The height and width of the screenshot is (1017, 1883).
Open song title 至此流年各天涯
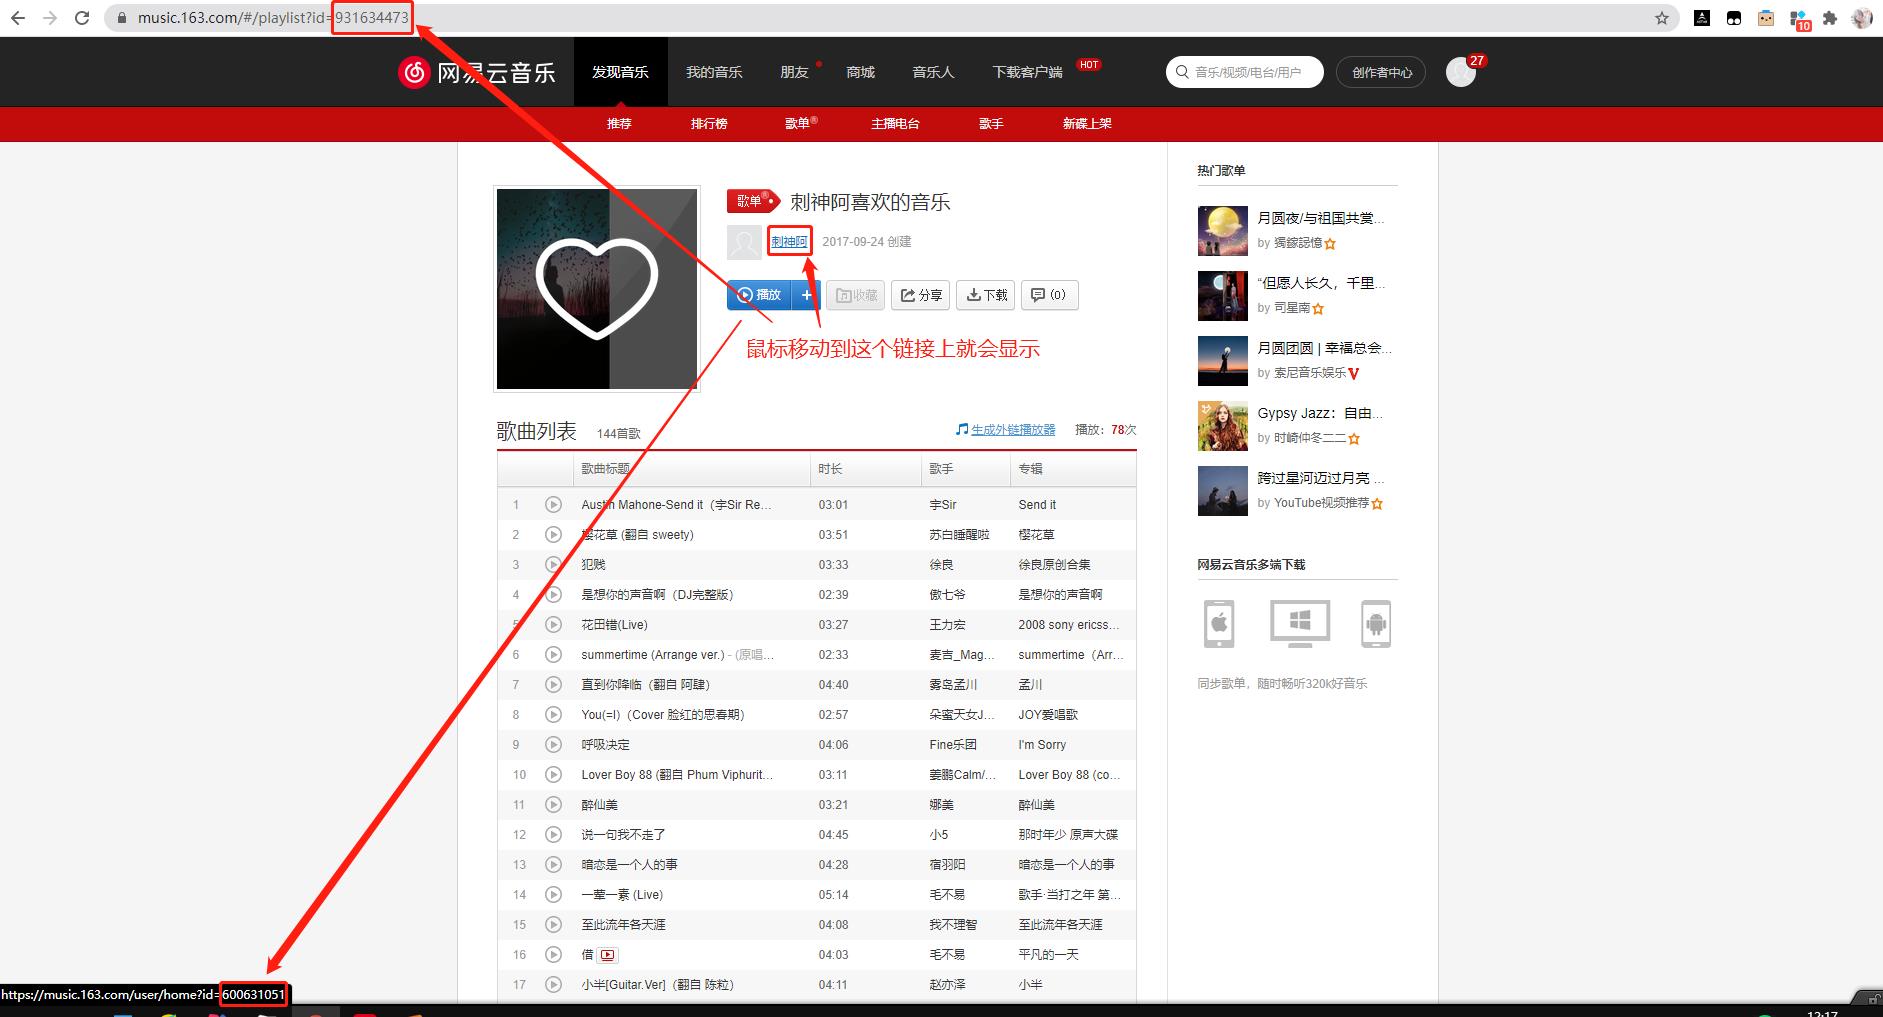pos(623,925)
